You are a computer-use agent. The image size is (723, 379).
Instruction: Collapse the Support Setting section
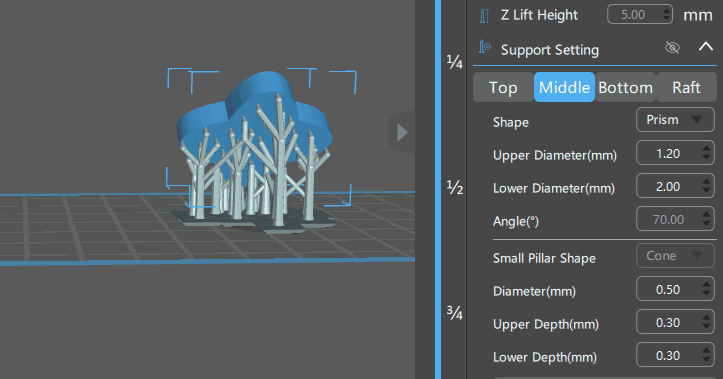pos(705,47)
